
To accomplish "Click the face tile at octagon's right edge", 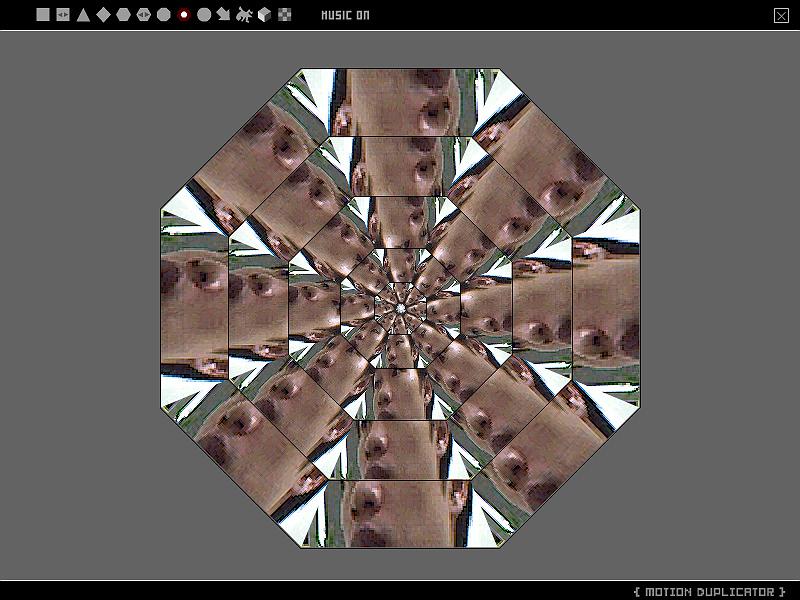I will (x=605, y=308).
